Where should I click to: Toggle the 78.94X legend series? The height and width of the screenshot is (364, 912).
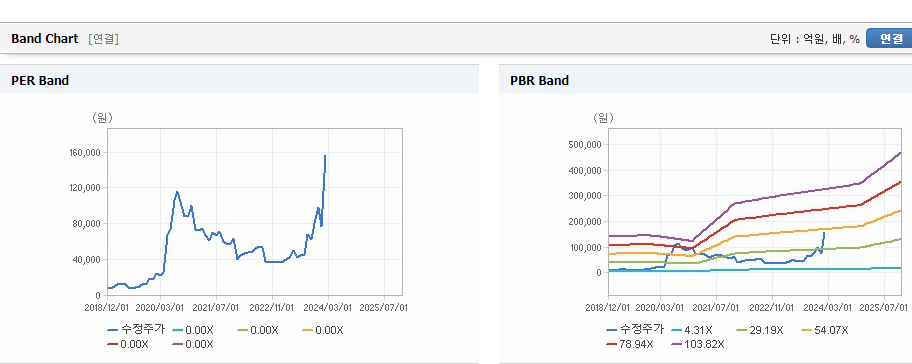coord(629,344)
